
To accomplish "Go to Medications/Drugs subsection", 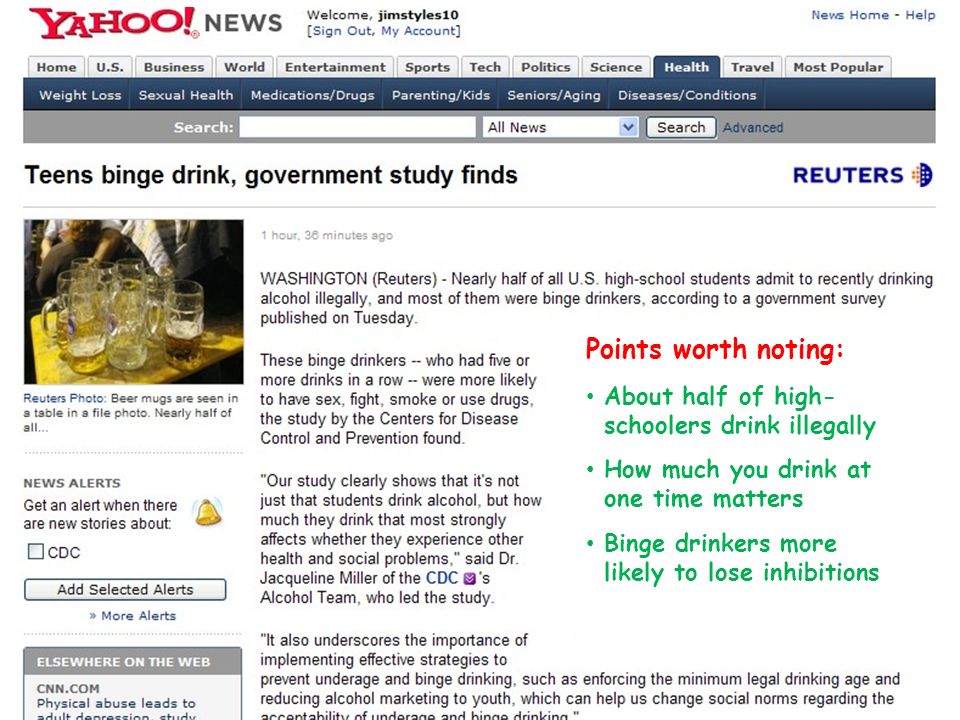I will click(x=312, y=96).
